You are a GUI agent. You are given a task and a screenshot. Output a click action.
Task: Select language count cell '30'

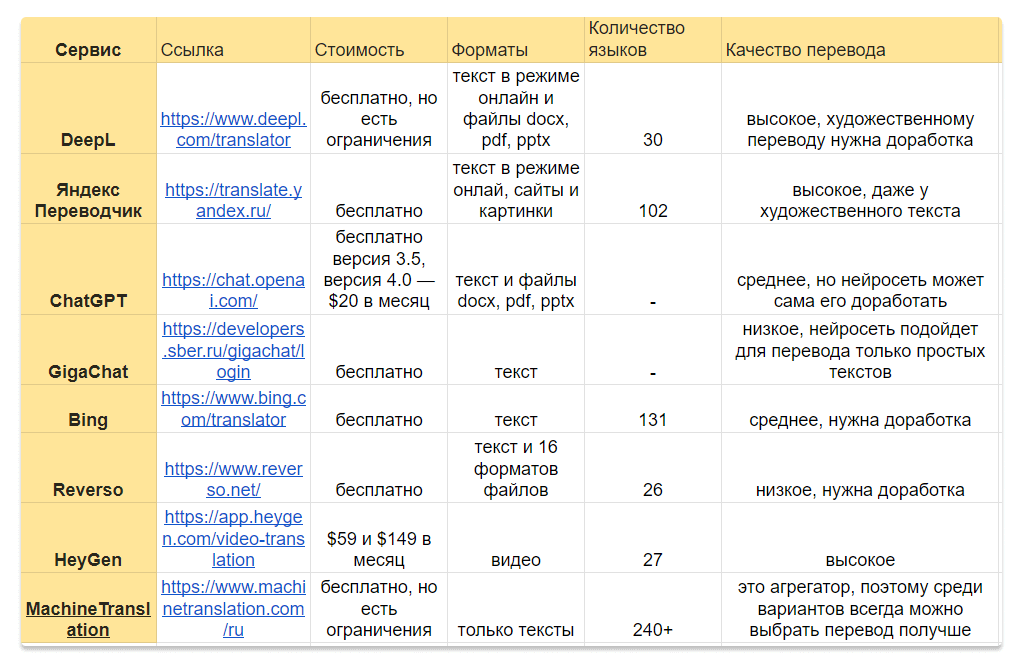tap(653, 108)
